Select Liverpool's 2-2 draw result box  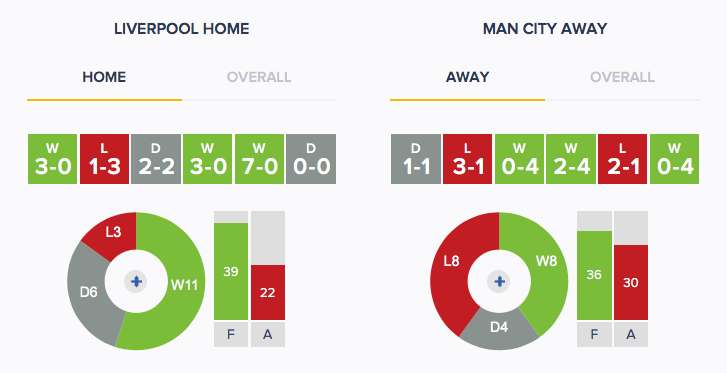(x=156, y=159)
